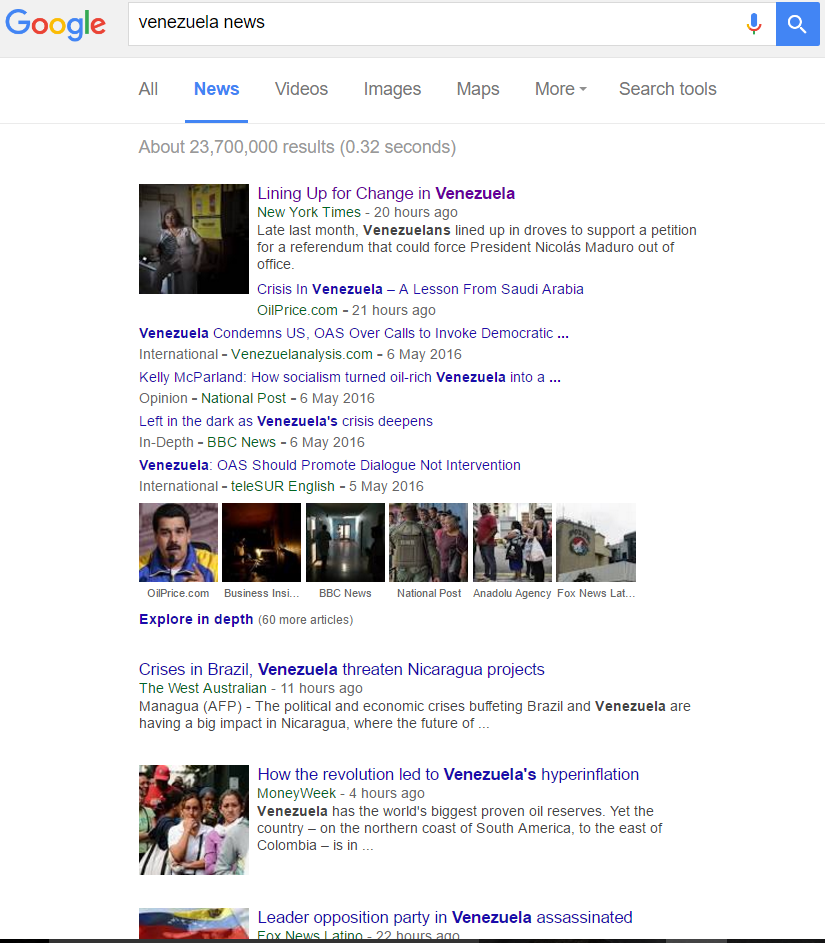Open the Videos tab
Screen dimensions: 825x943
[x=301, y=89]
